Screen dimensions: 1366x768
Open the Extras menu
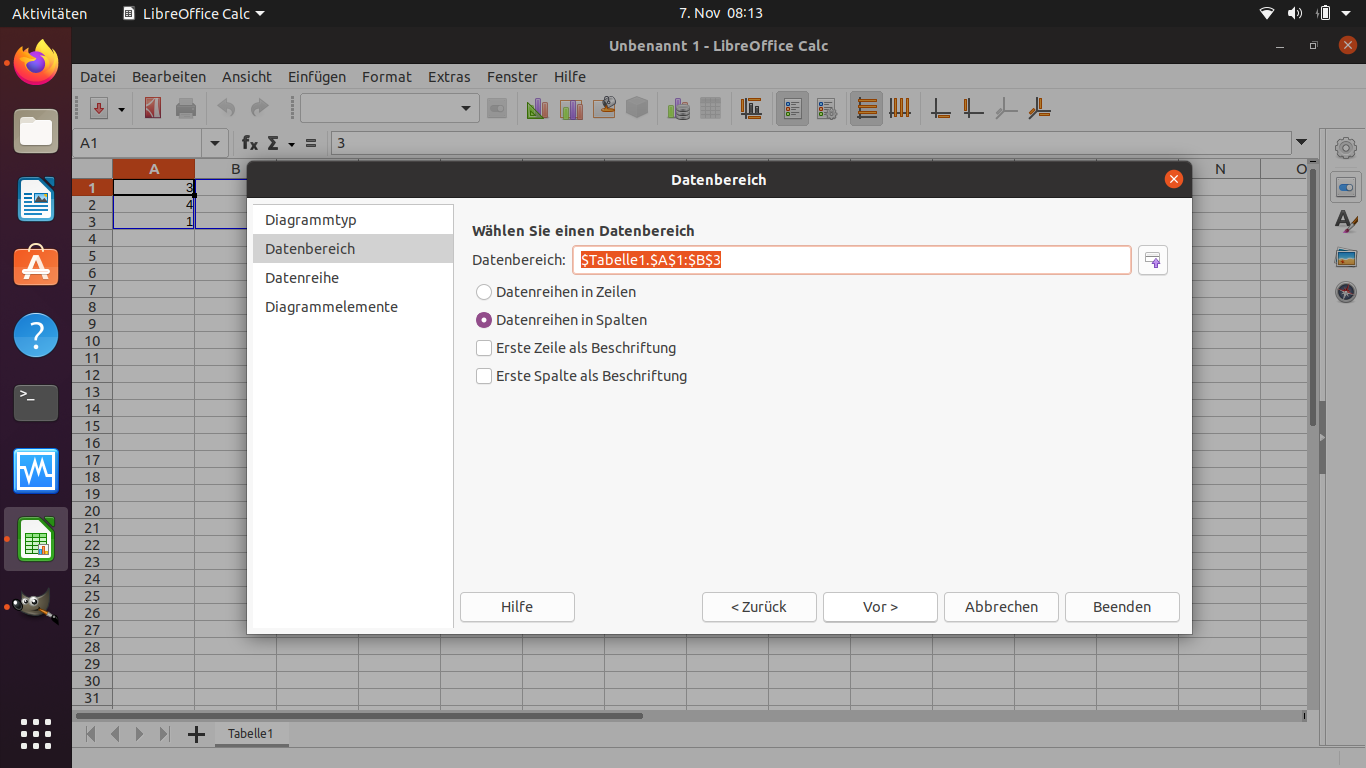click(449, 77)
